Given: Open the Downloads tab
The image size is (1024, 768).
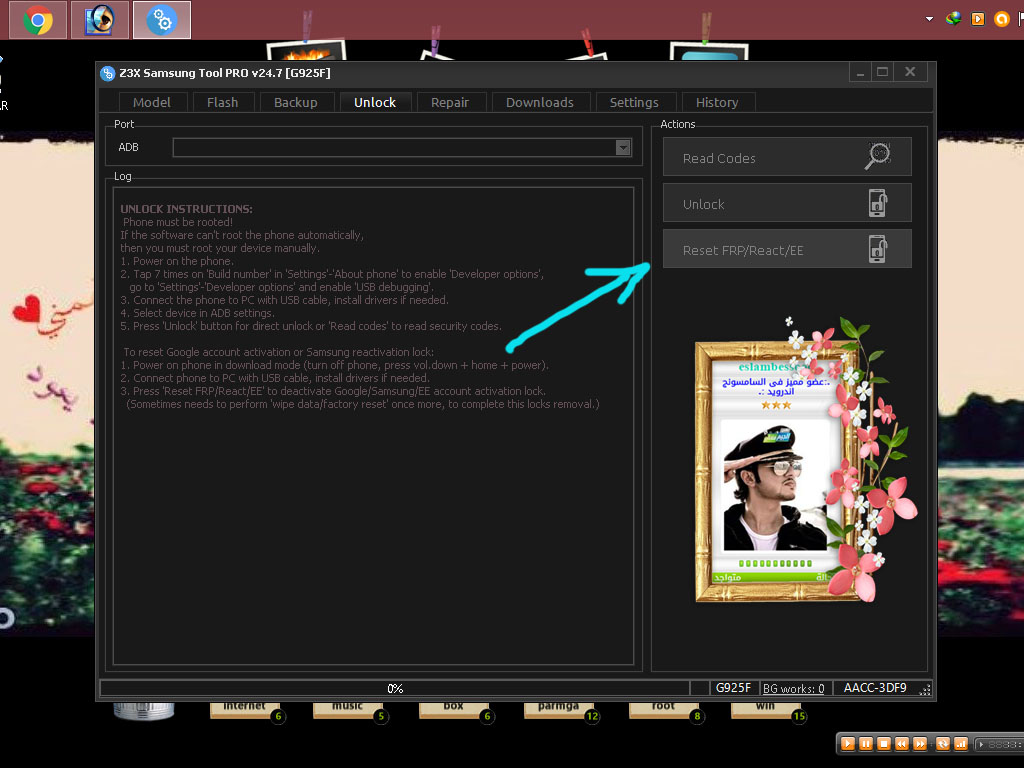Looking at the screenshot, I should pyautogui.click(x=540, y=103).
